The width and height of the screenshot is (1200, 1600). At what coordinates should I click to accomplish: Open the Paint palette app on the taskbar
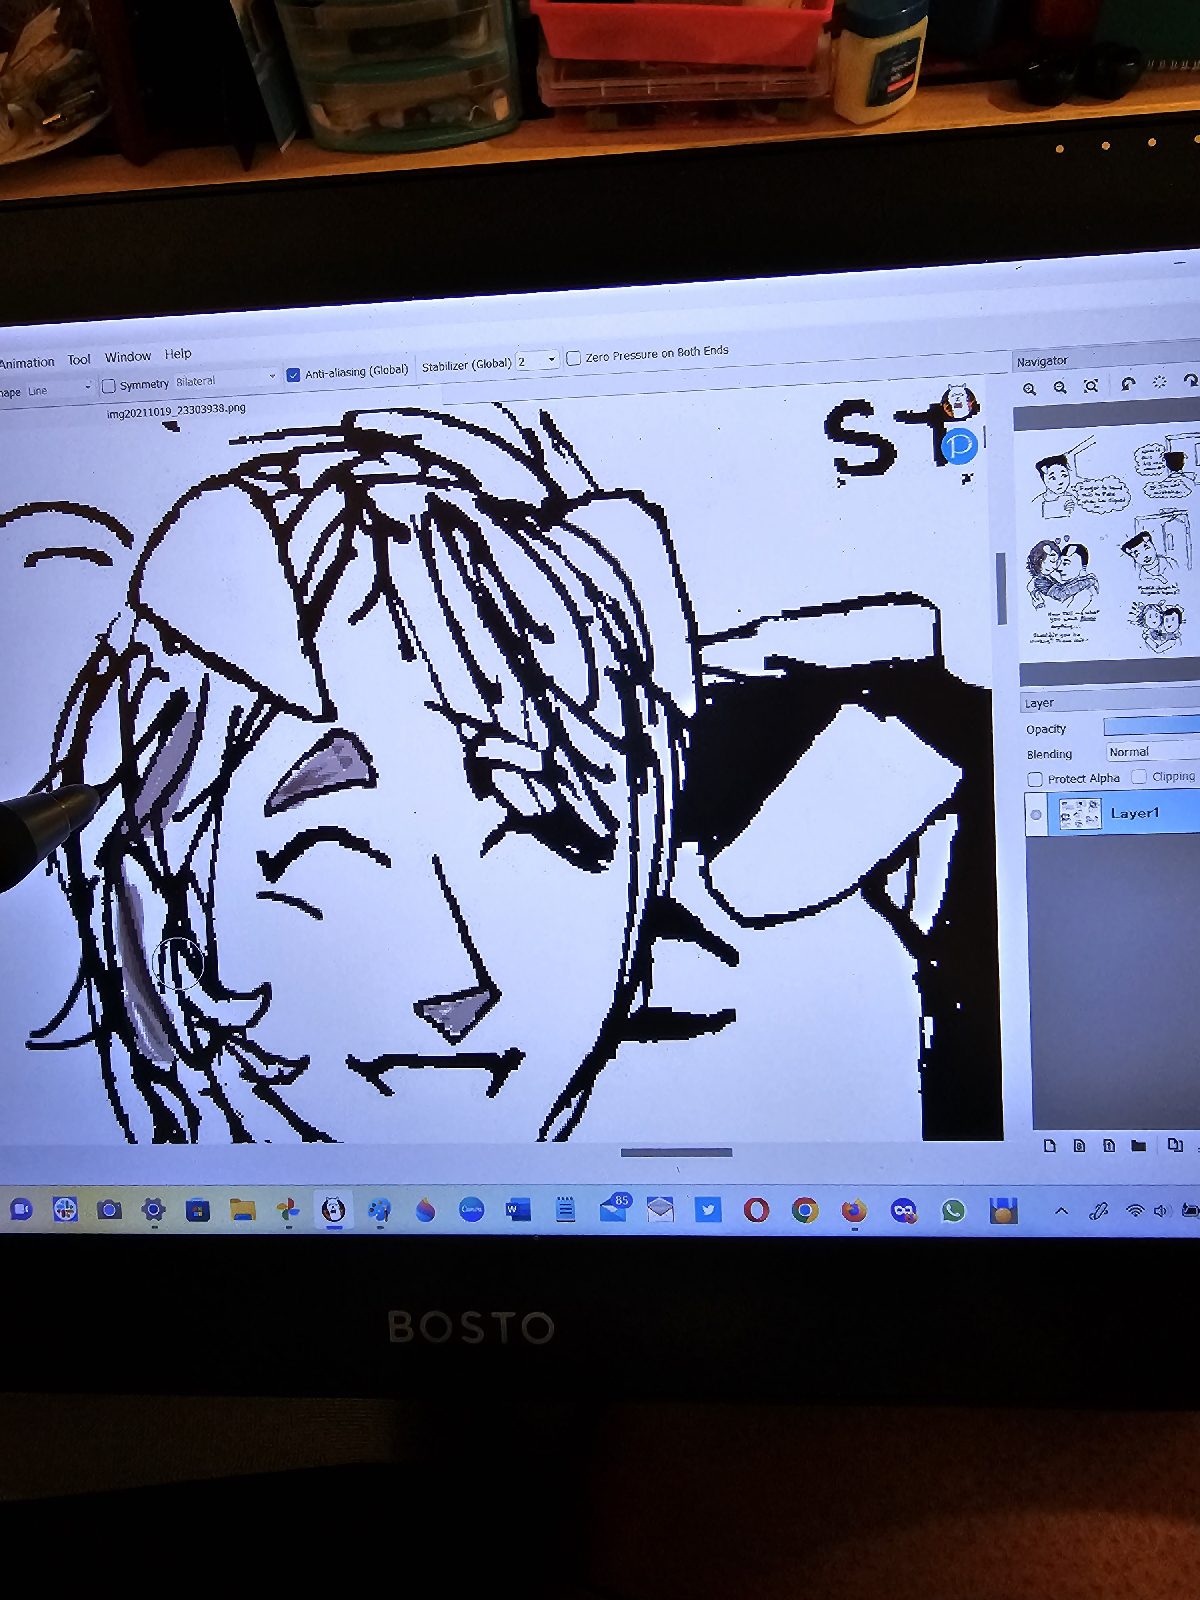pyautogui.click(x=379, y=1211)
